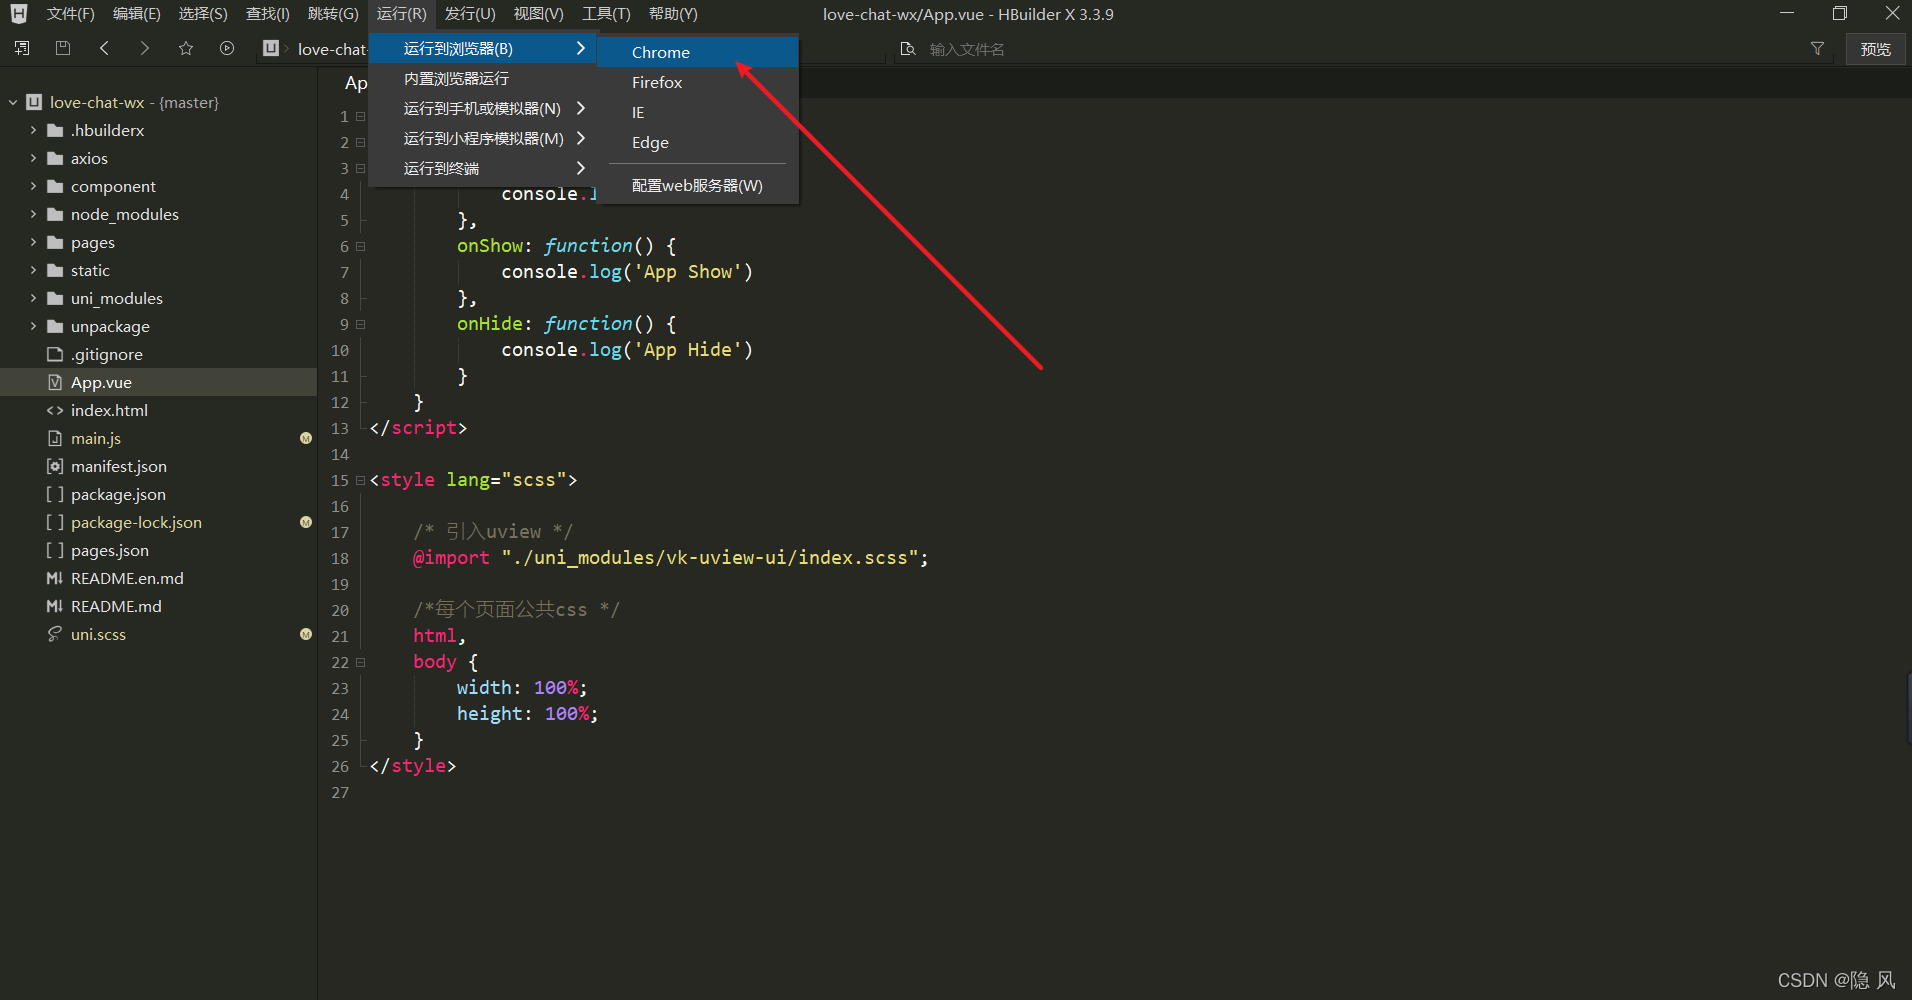The width and height of the screenshot is (1912, 1000).
Task: Click the love-chat breadcrumb in the toolbar
Action: point(332,49)
